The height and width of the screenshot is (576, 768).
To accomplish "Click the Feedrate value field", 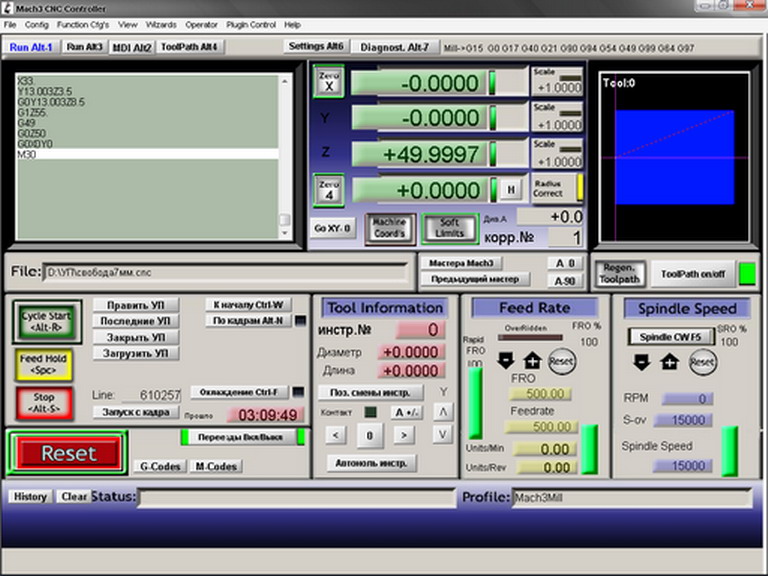I will pyautogui.click(x=540, y=427).
